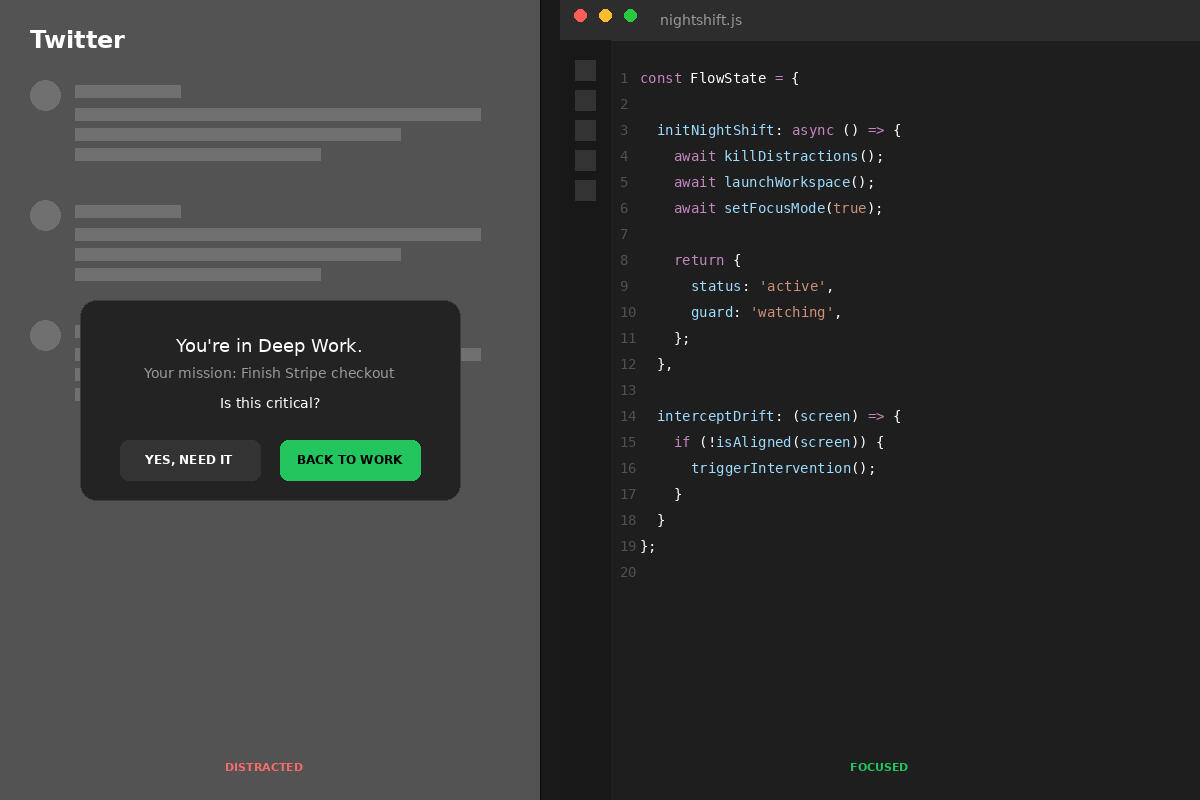
Task: Click the green FOCUSED status label
Action: 878,767
